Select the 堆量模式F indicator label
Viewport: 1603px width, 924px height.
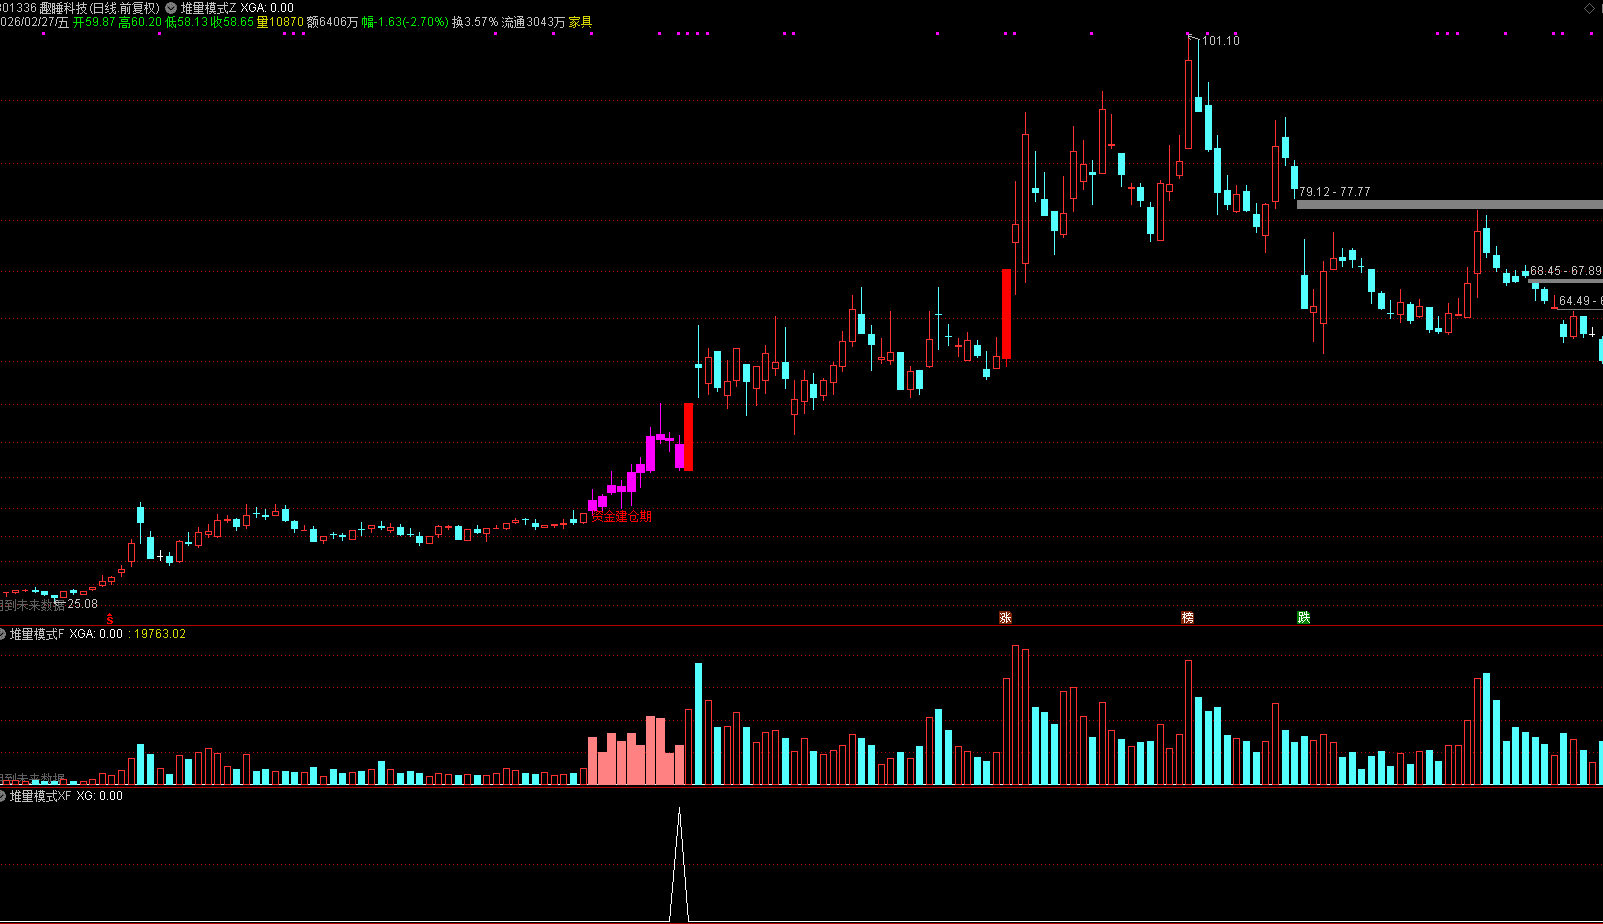coord(37,634)
